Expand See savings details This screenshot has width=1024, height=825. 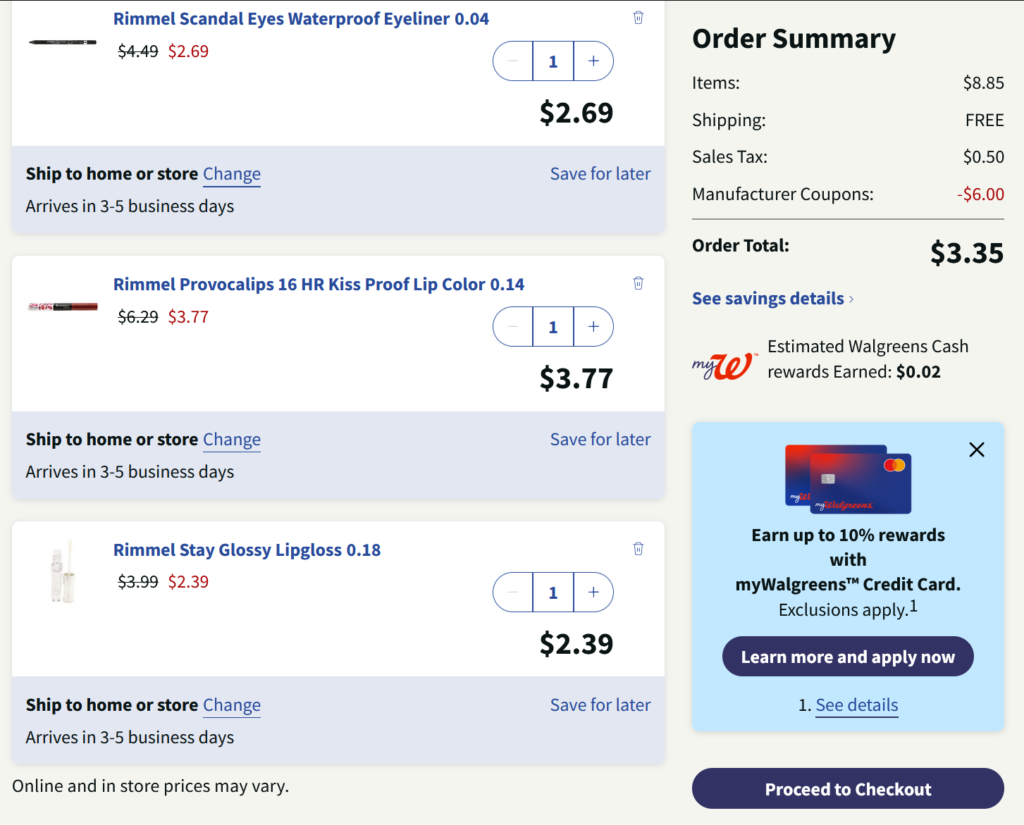click(772, 298)
